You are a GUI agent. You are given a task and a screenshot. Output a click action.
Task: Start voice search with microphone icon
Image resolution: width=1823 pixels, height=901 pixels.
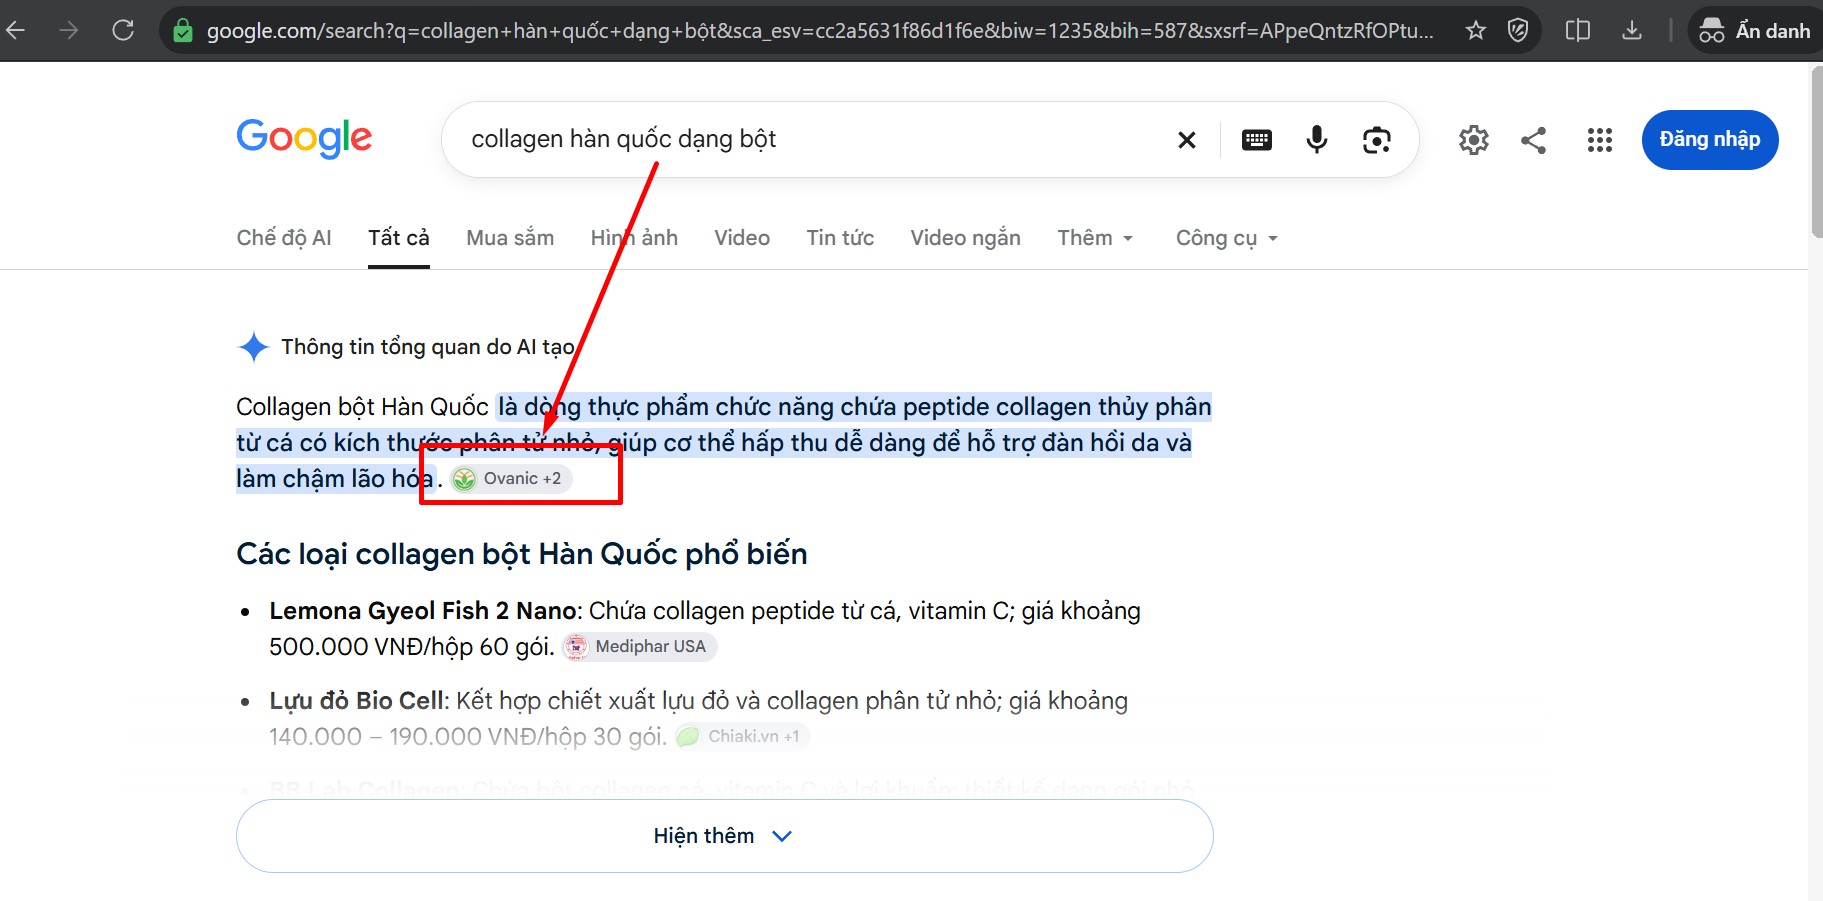coord(1317,140)
